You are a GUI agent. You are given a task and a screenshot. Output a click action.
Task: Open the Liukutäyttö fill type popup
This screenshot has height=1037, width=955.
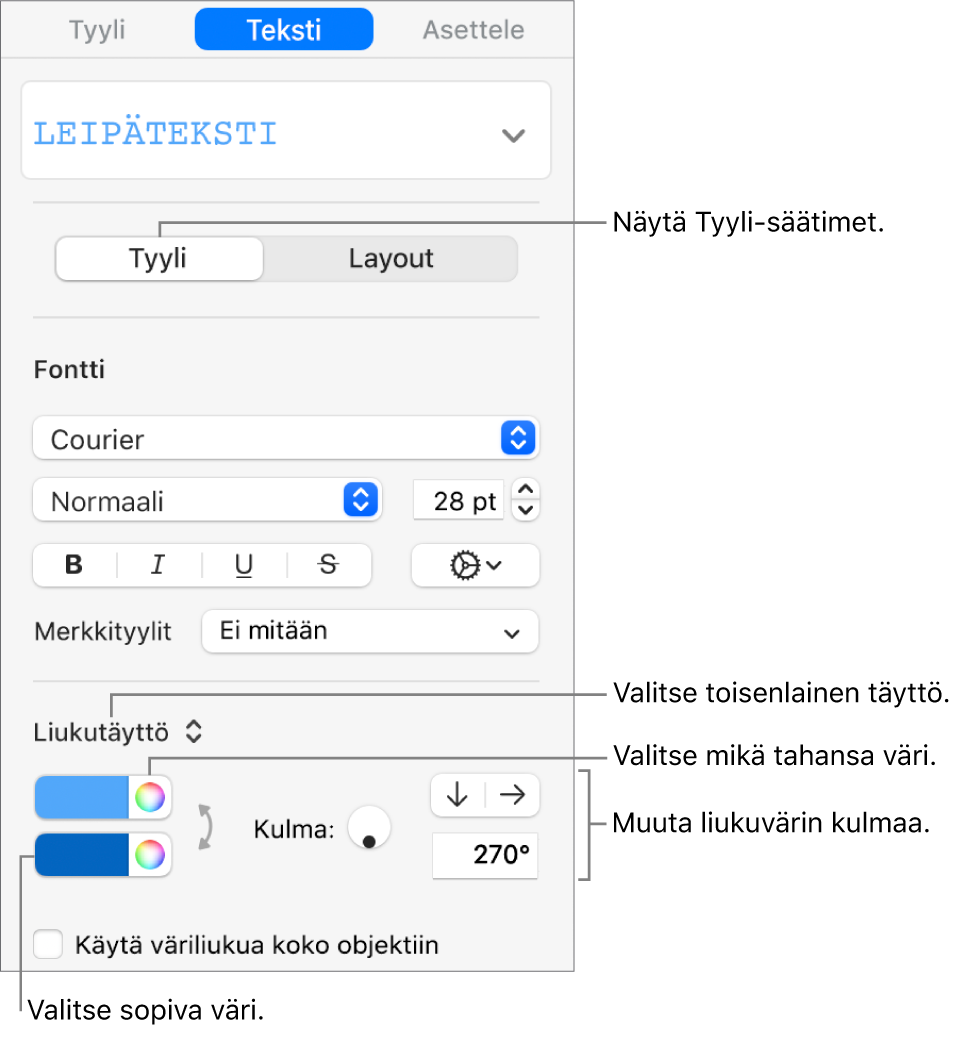(118, 732)
